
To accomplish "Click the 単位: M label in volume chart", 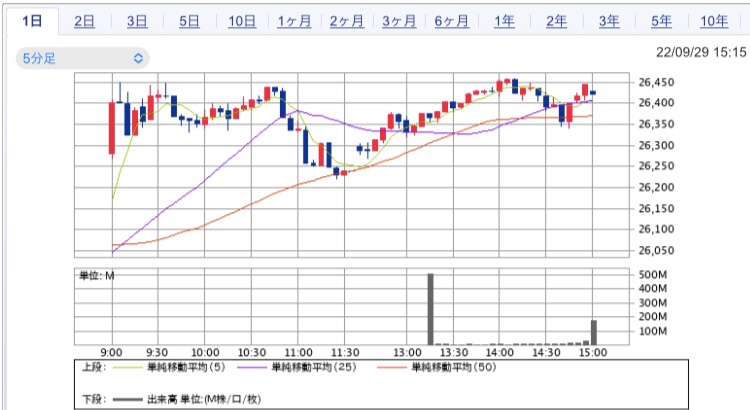I will 97,276.
